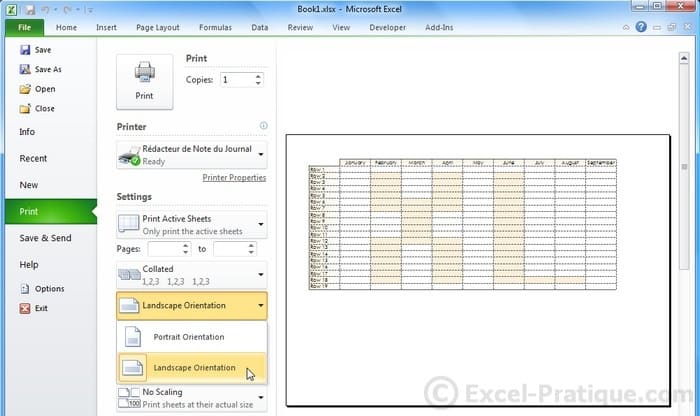Screen dimensions: 700x416
Task: Click the Portrait Orientation page icon
Action: (133, 337)
